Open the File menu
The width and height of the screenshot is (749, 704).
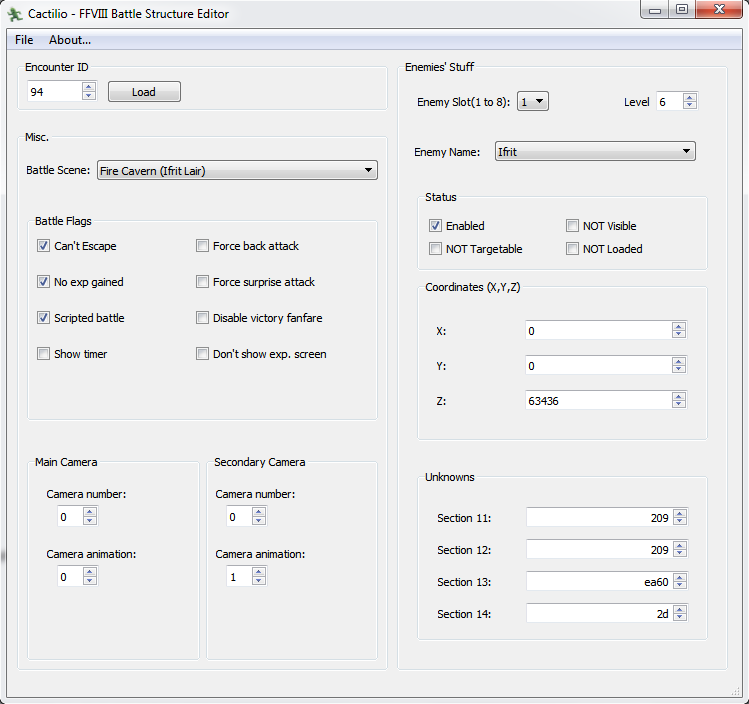(24, 40)
